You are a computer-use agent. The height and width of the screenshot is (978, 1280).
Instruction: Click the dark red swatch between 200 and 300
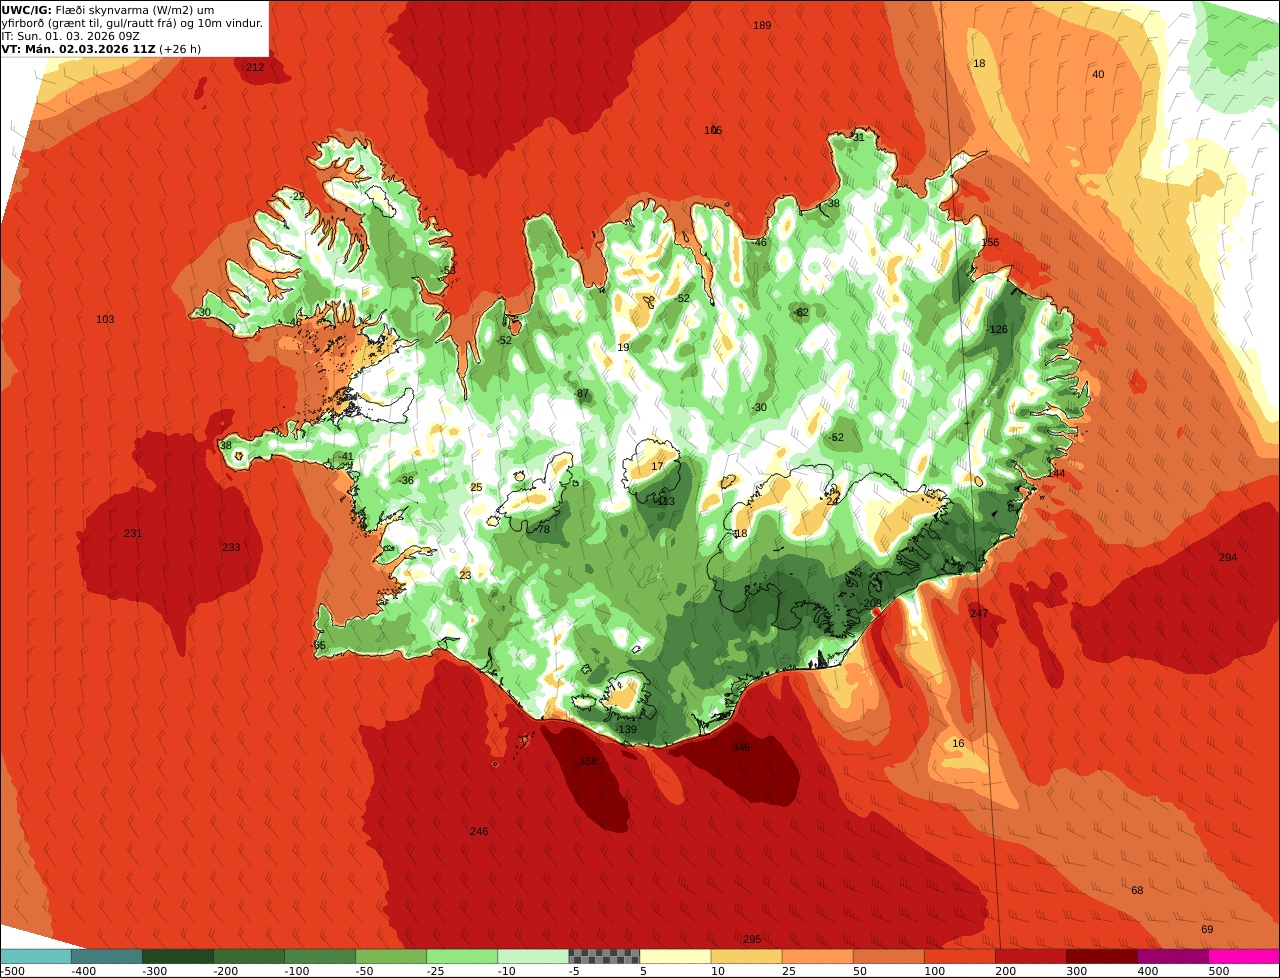click(x=1030, y=956)
